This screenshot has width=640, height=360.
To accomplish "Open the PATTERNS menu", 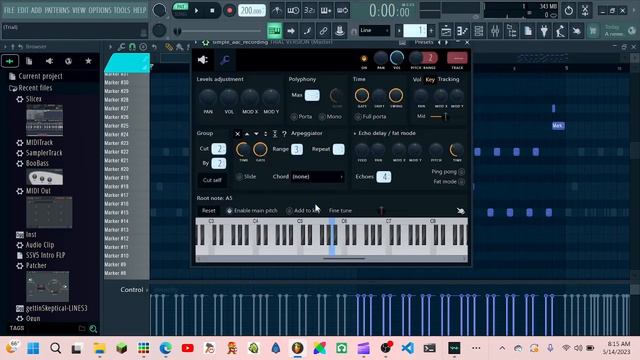I will coord(57,10).
